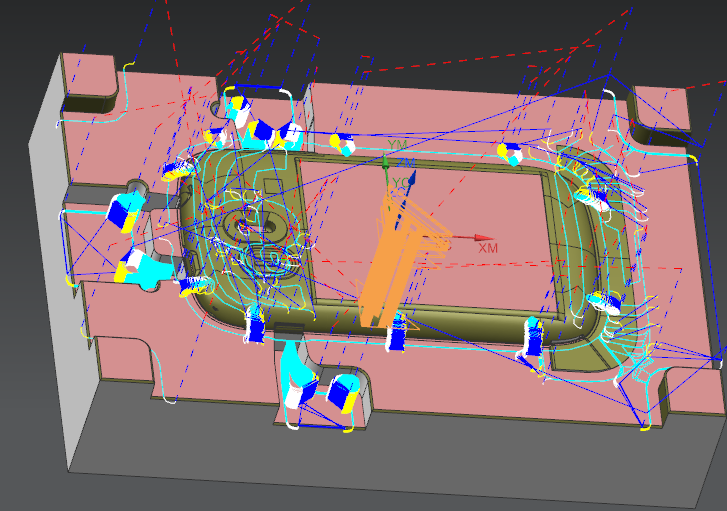Click the red XM axis label
The height and width of the screenshot is (511, 727).
[488, 247]
